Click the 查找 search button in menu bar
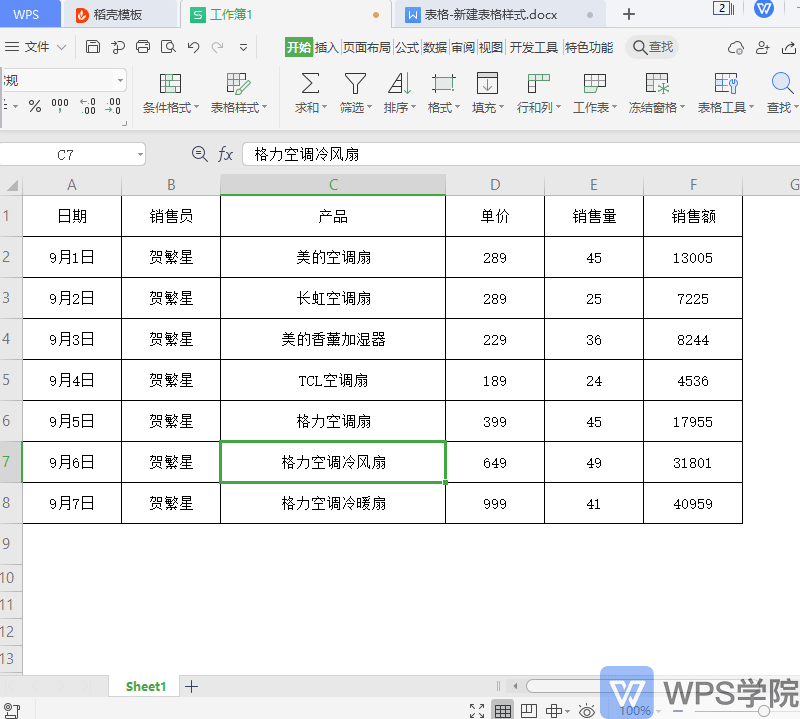800x719 pixels. click(653, 47)
